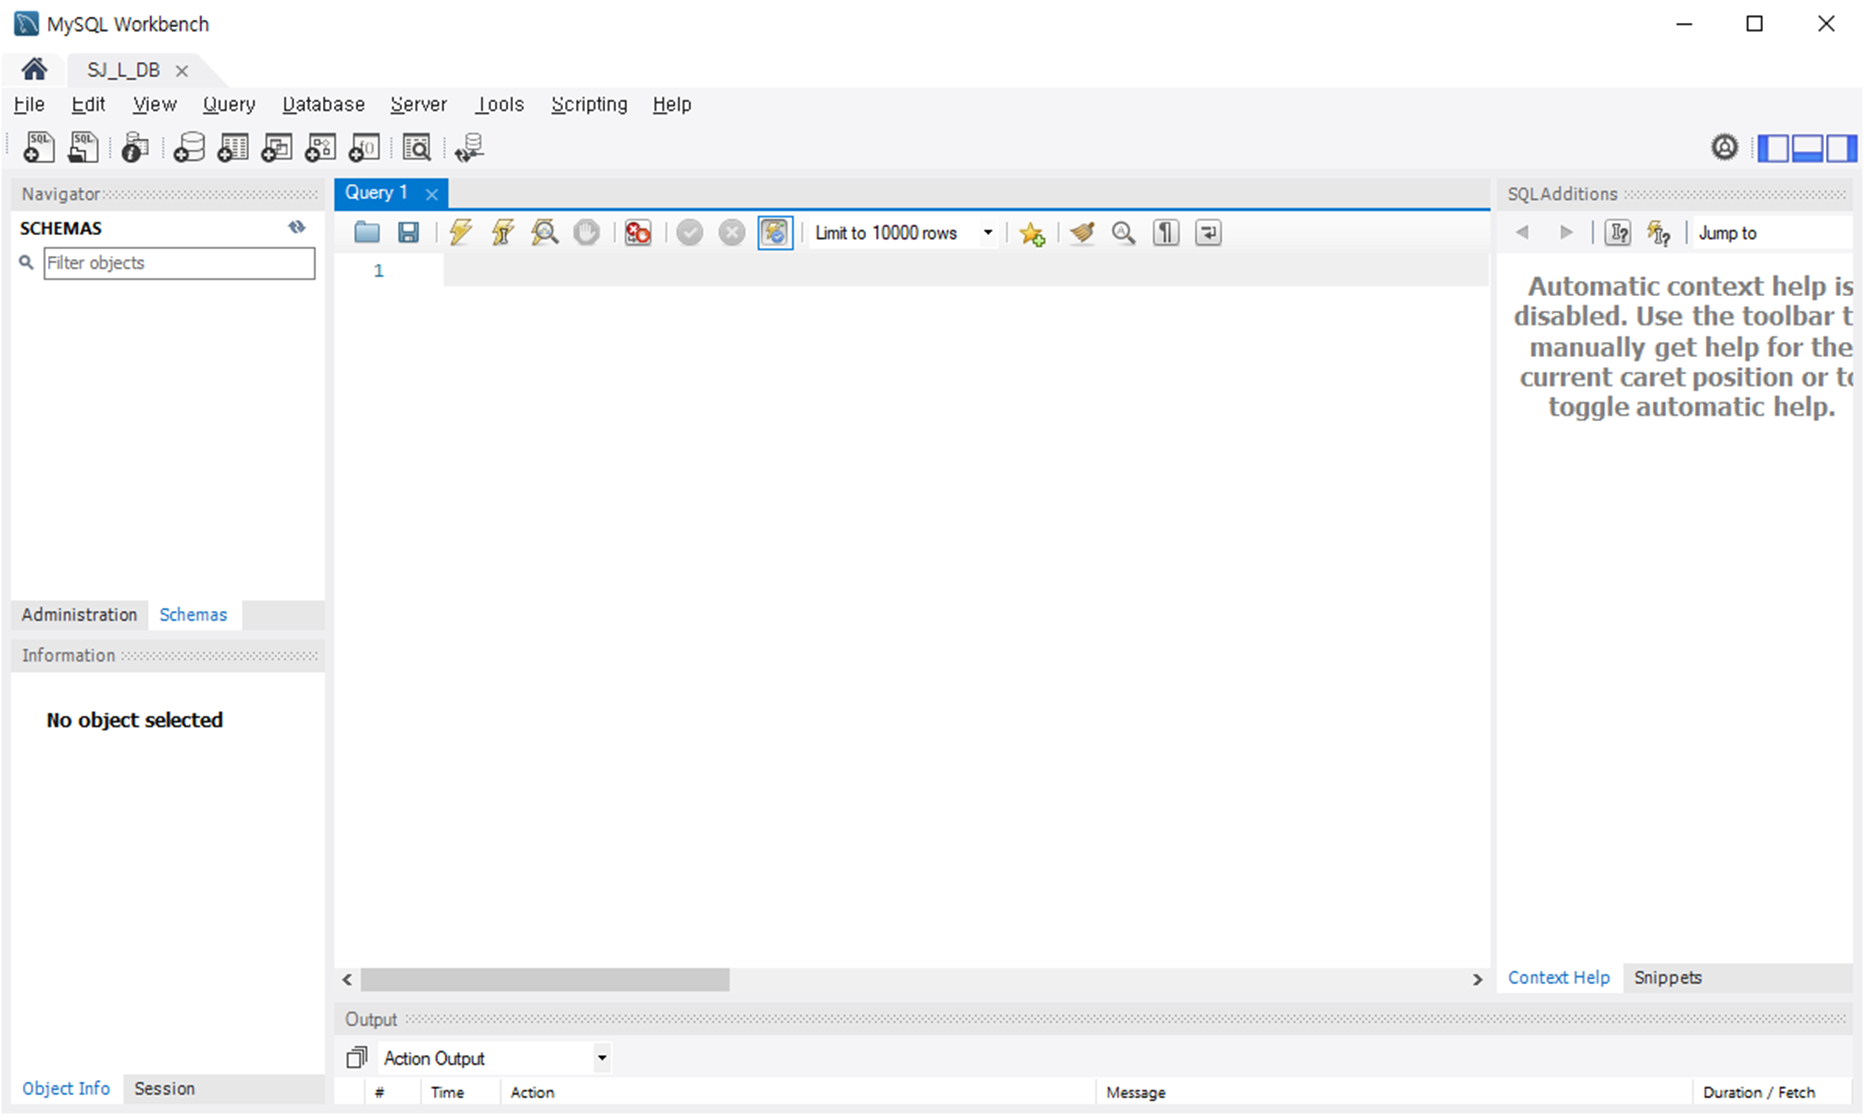The image size is (1864, 1115).
Task: Toggle the right SQL Additions panel visibility
Action: coord(1841,148)
